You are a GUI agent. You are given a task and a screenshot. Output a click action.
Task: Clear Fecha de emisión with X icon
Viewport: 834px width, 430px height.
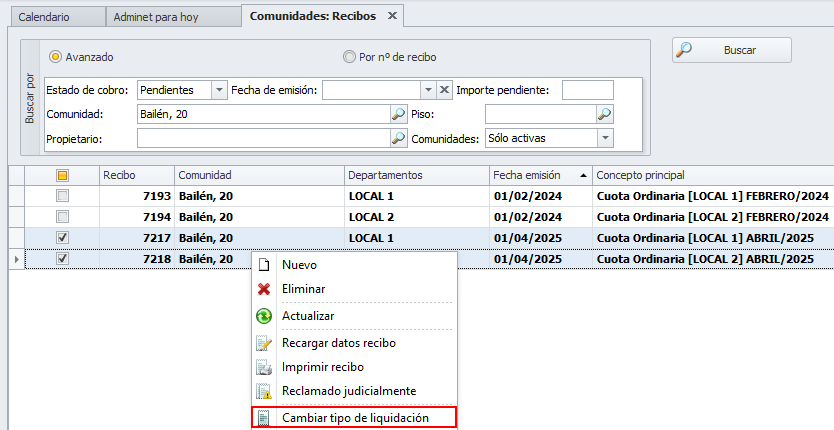click(x=444, y=90)
